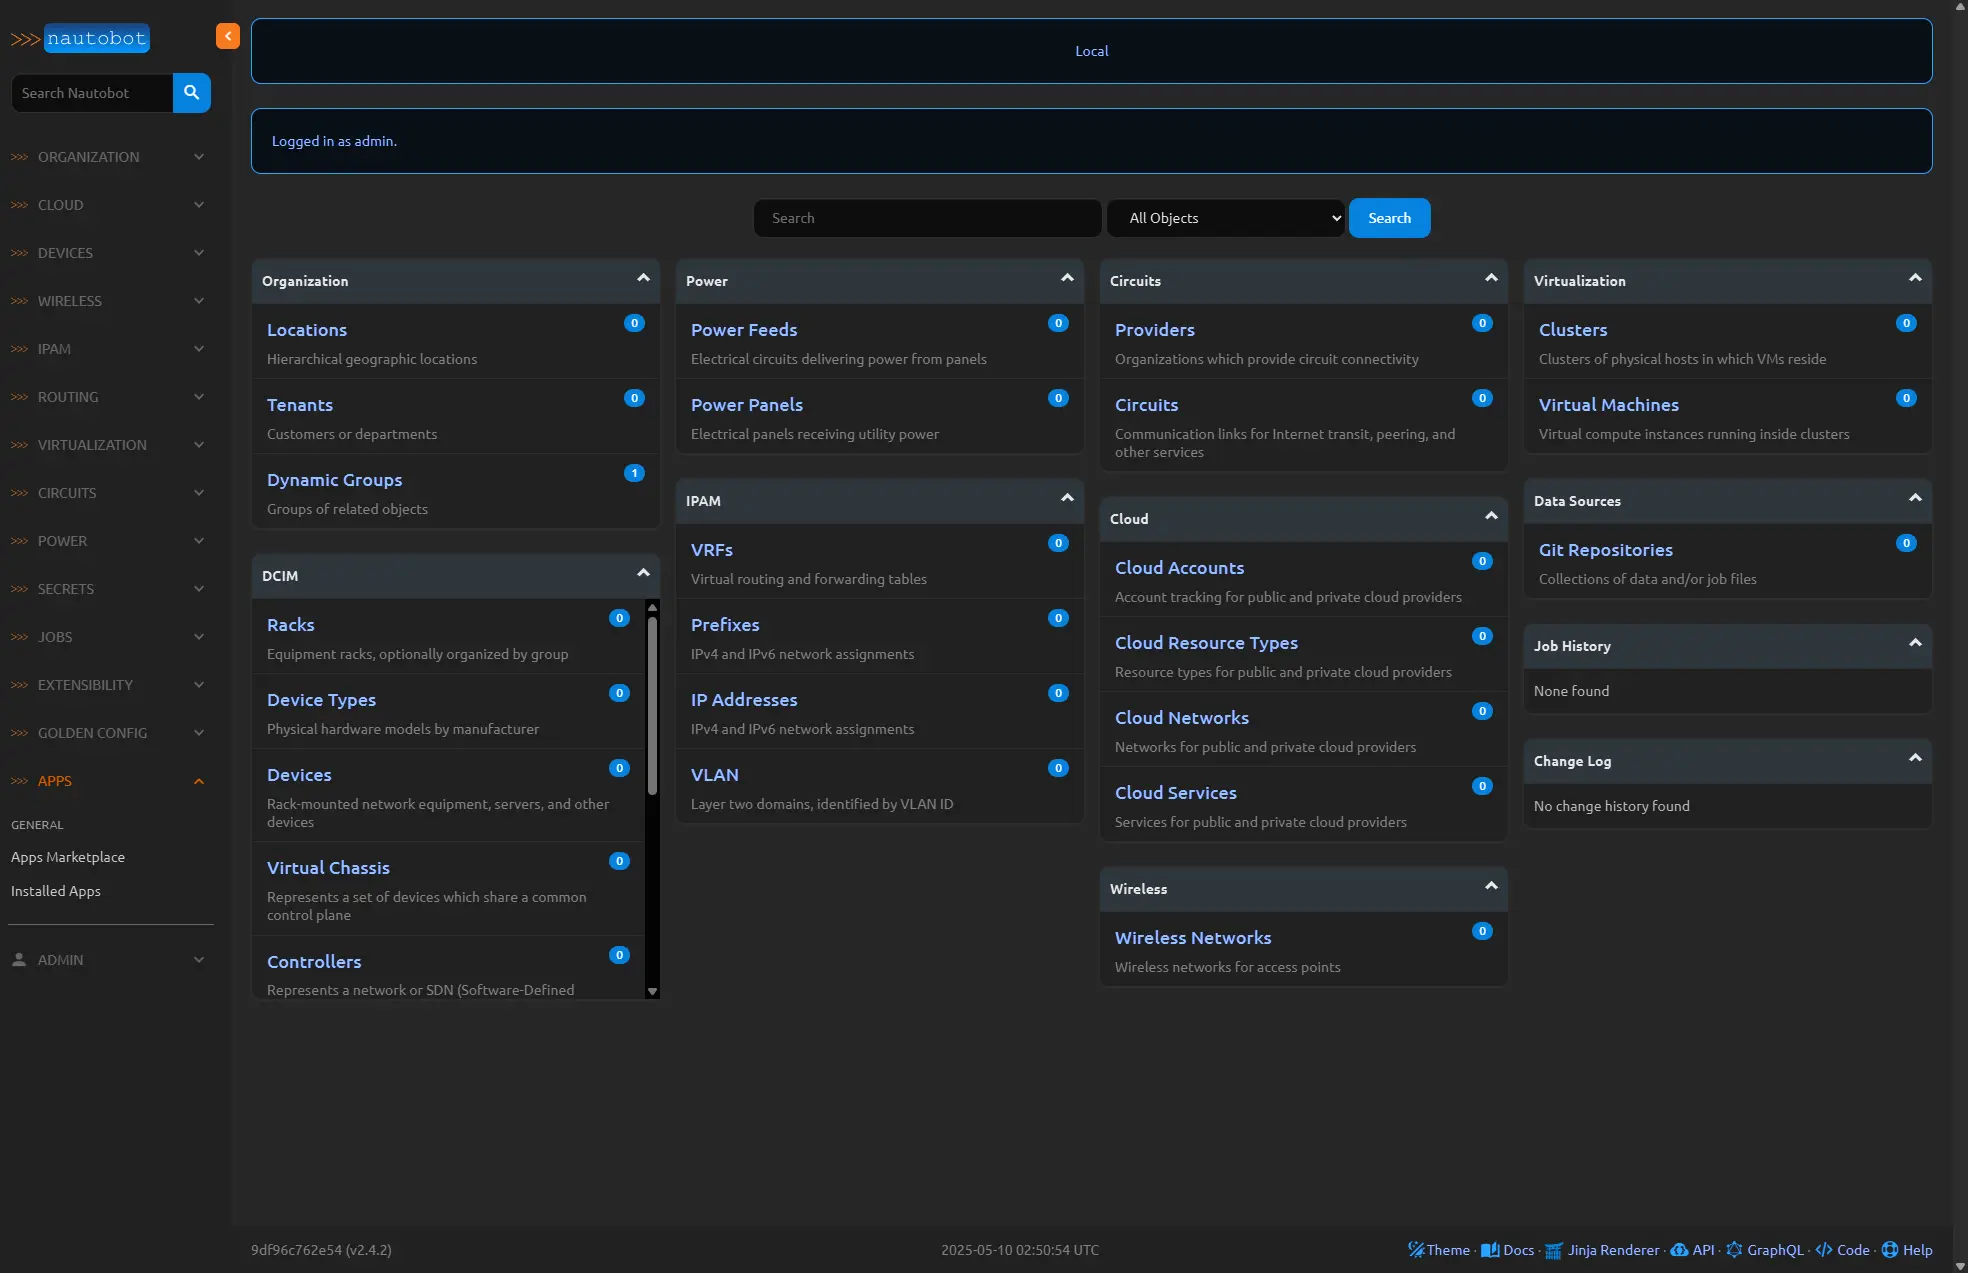Open Apps Marketplace menu item
Screen dimensions: 1968x1273
pyautogui.click(x=68, y=857)
